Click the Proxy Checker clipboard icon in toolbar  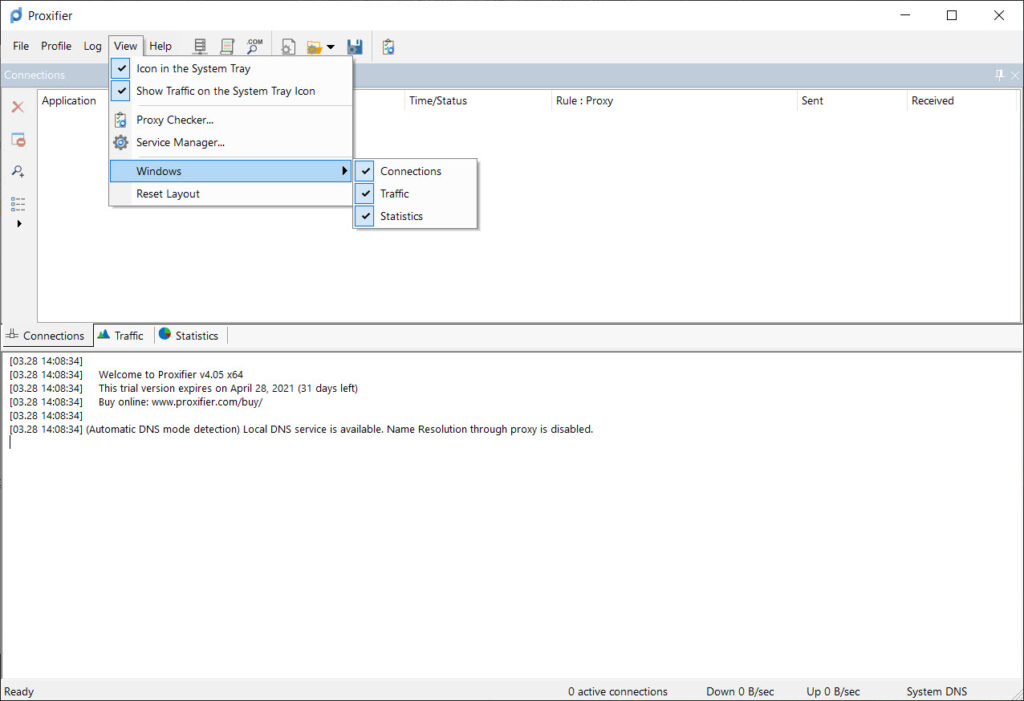pos(388,46)
